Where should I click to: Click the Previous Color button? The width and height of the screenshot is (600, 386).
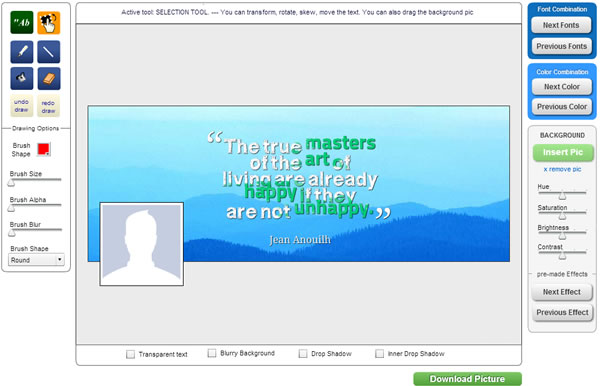point(562,107)
